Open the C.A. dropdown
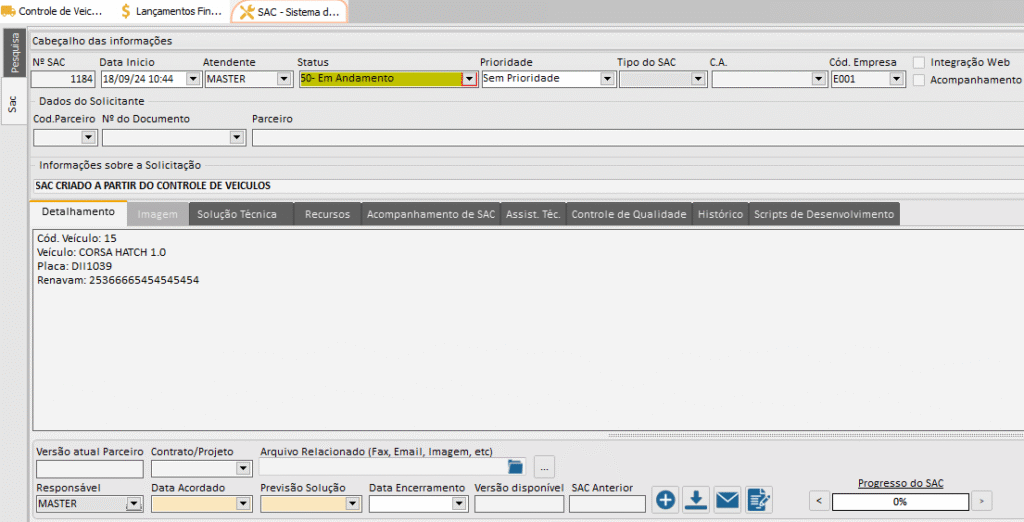Image resolution: width=1024 pixels, height=522 pixels. [818, 79]
